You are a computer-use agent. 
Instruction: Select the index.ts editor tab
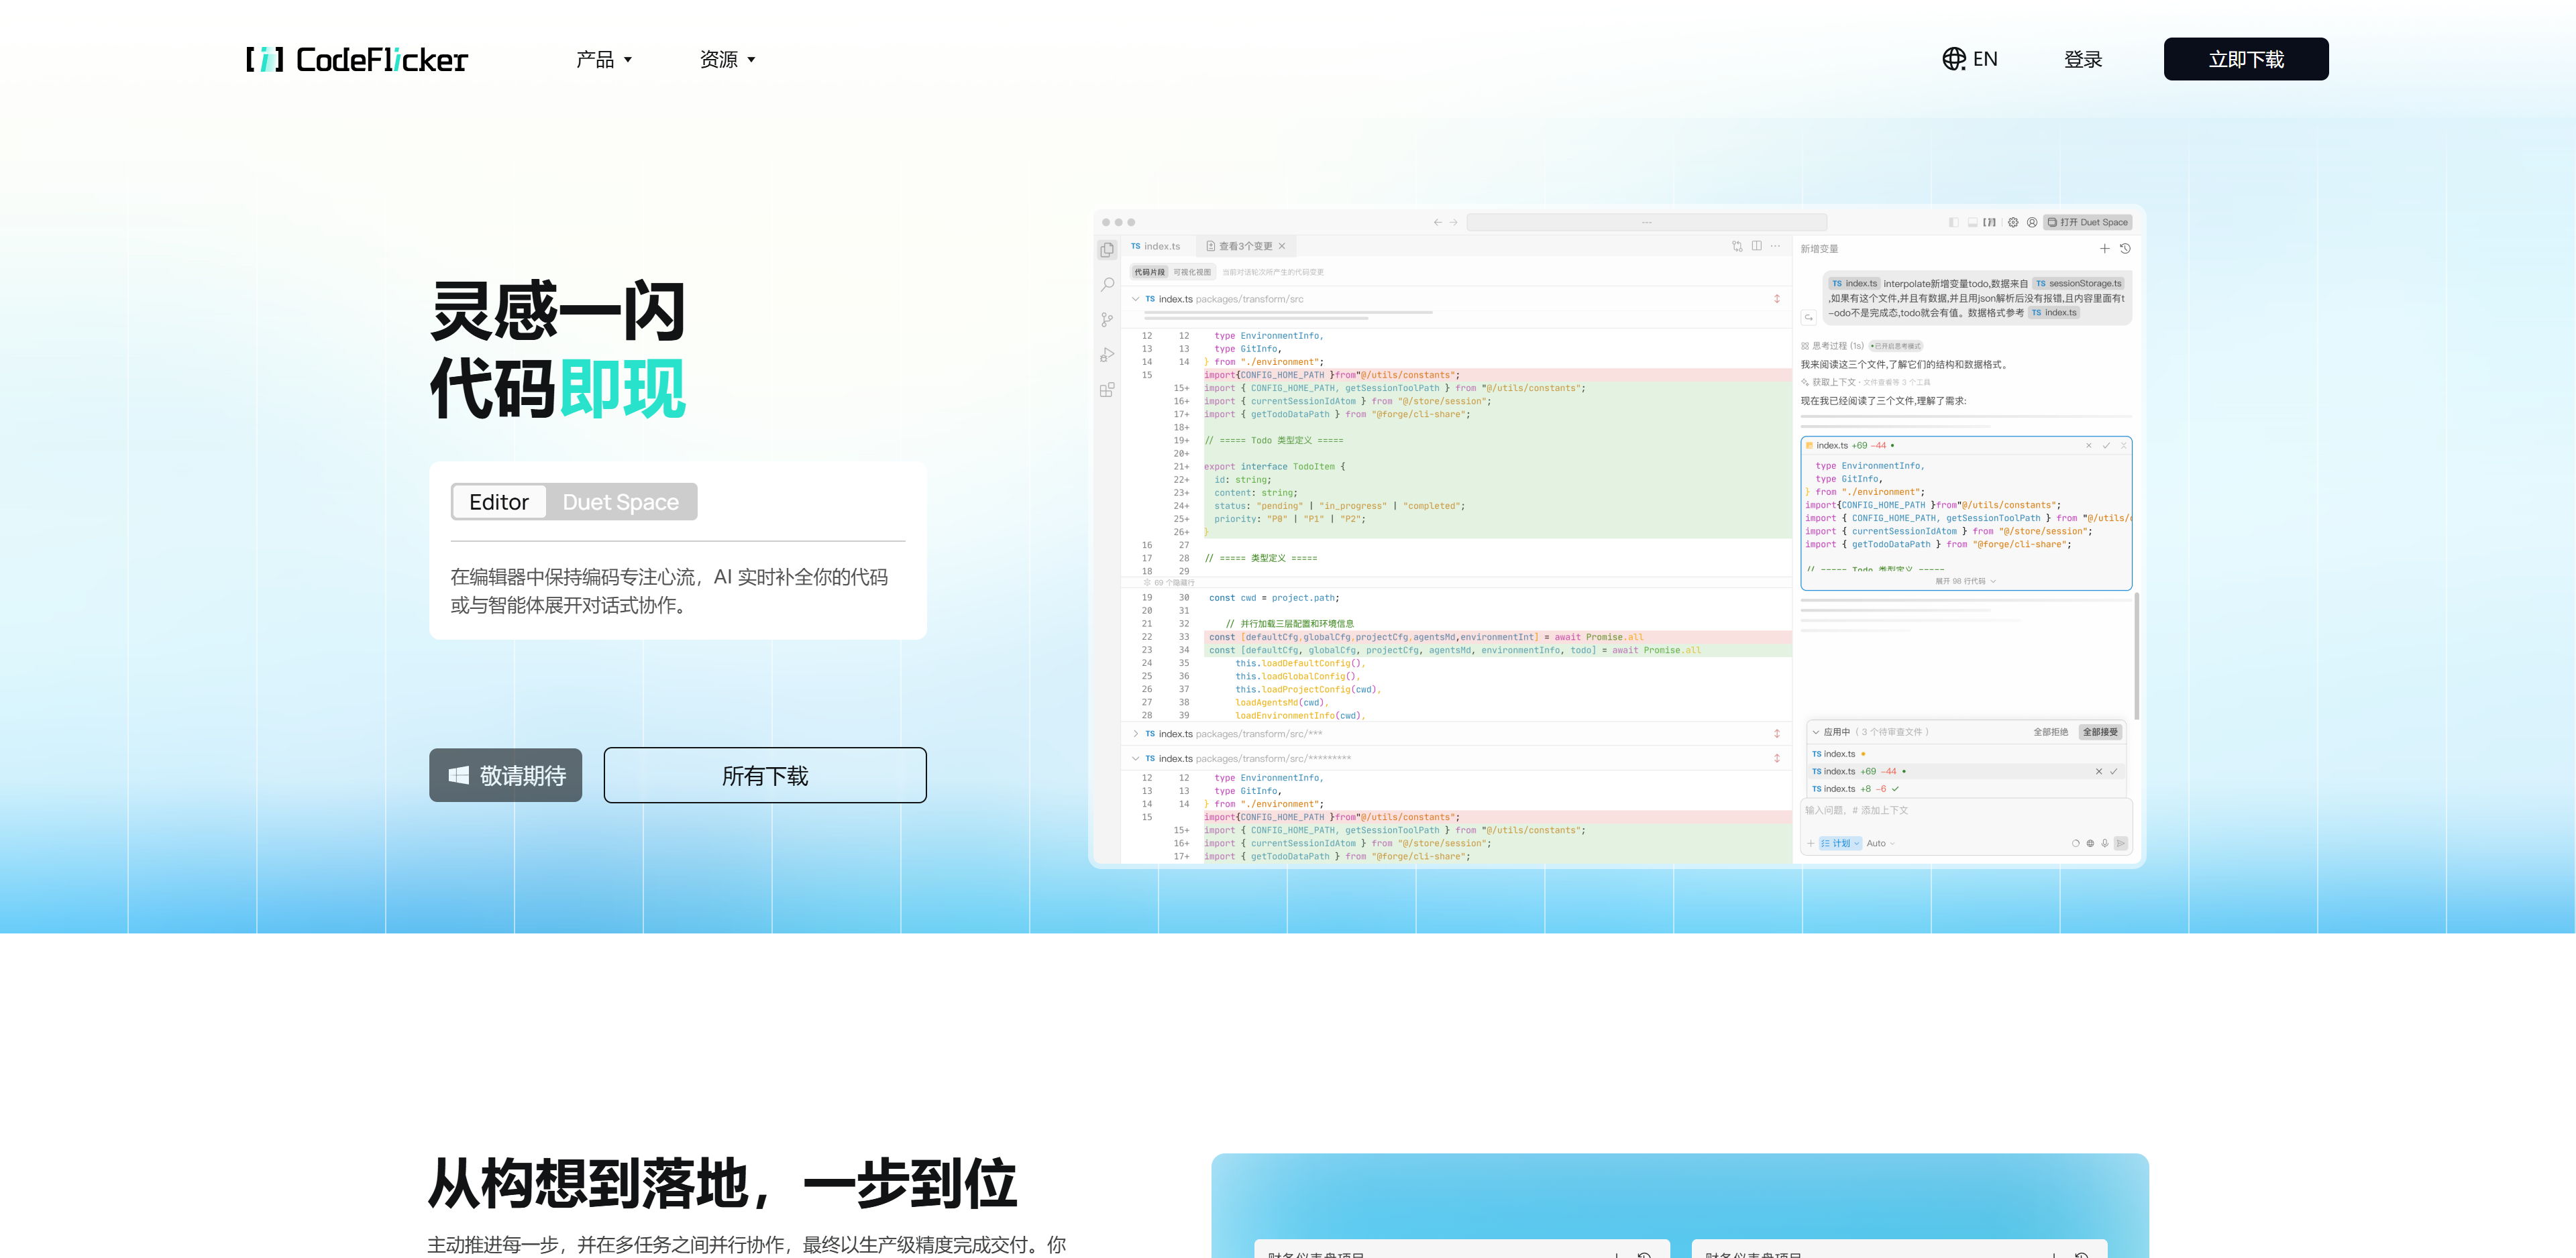click(1156, 246)
